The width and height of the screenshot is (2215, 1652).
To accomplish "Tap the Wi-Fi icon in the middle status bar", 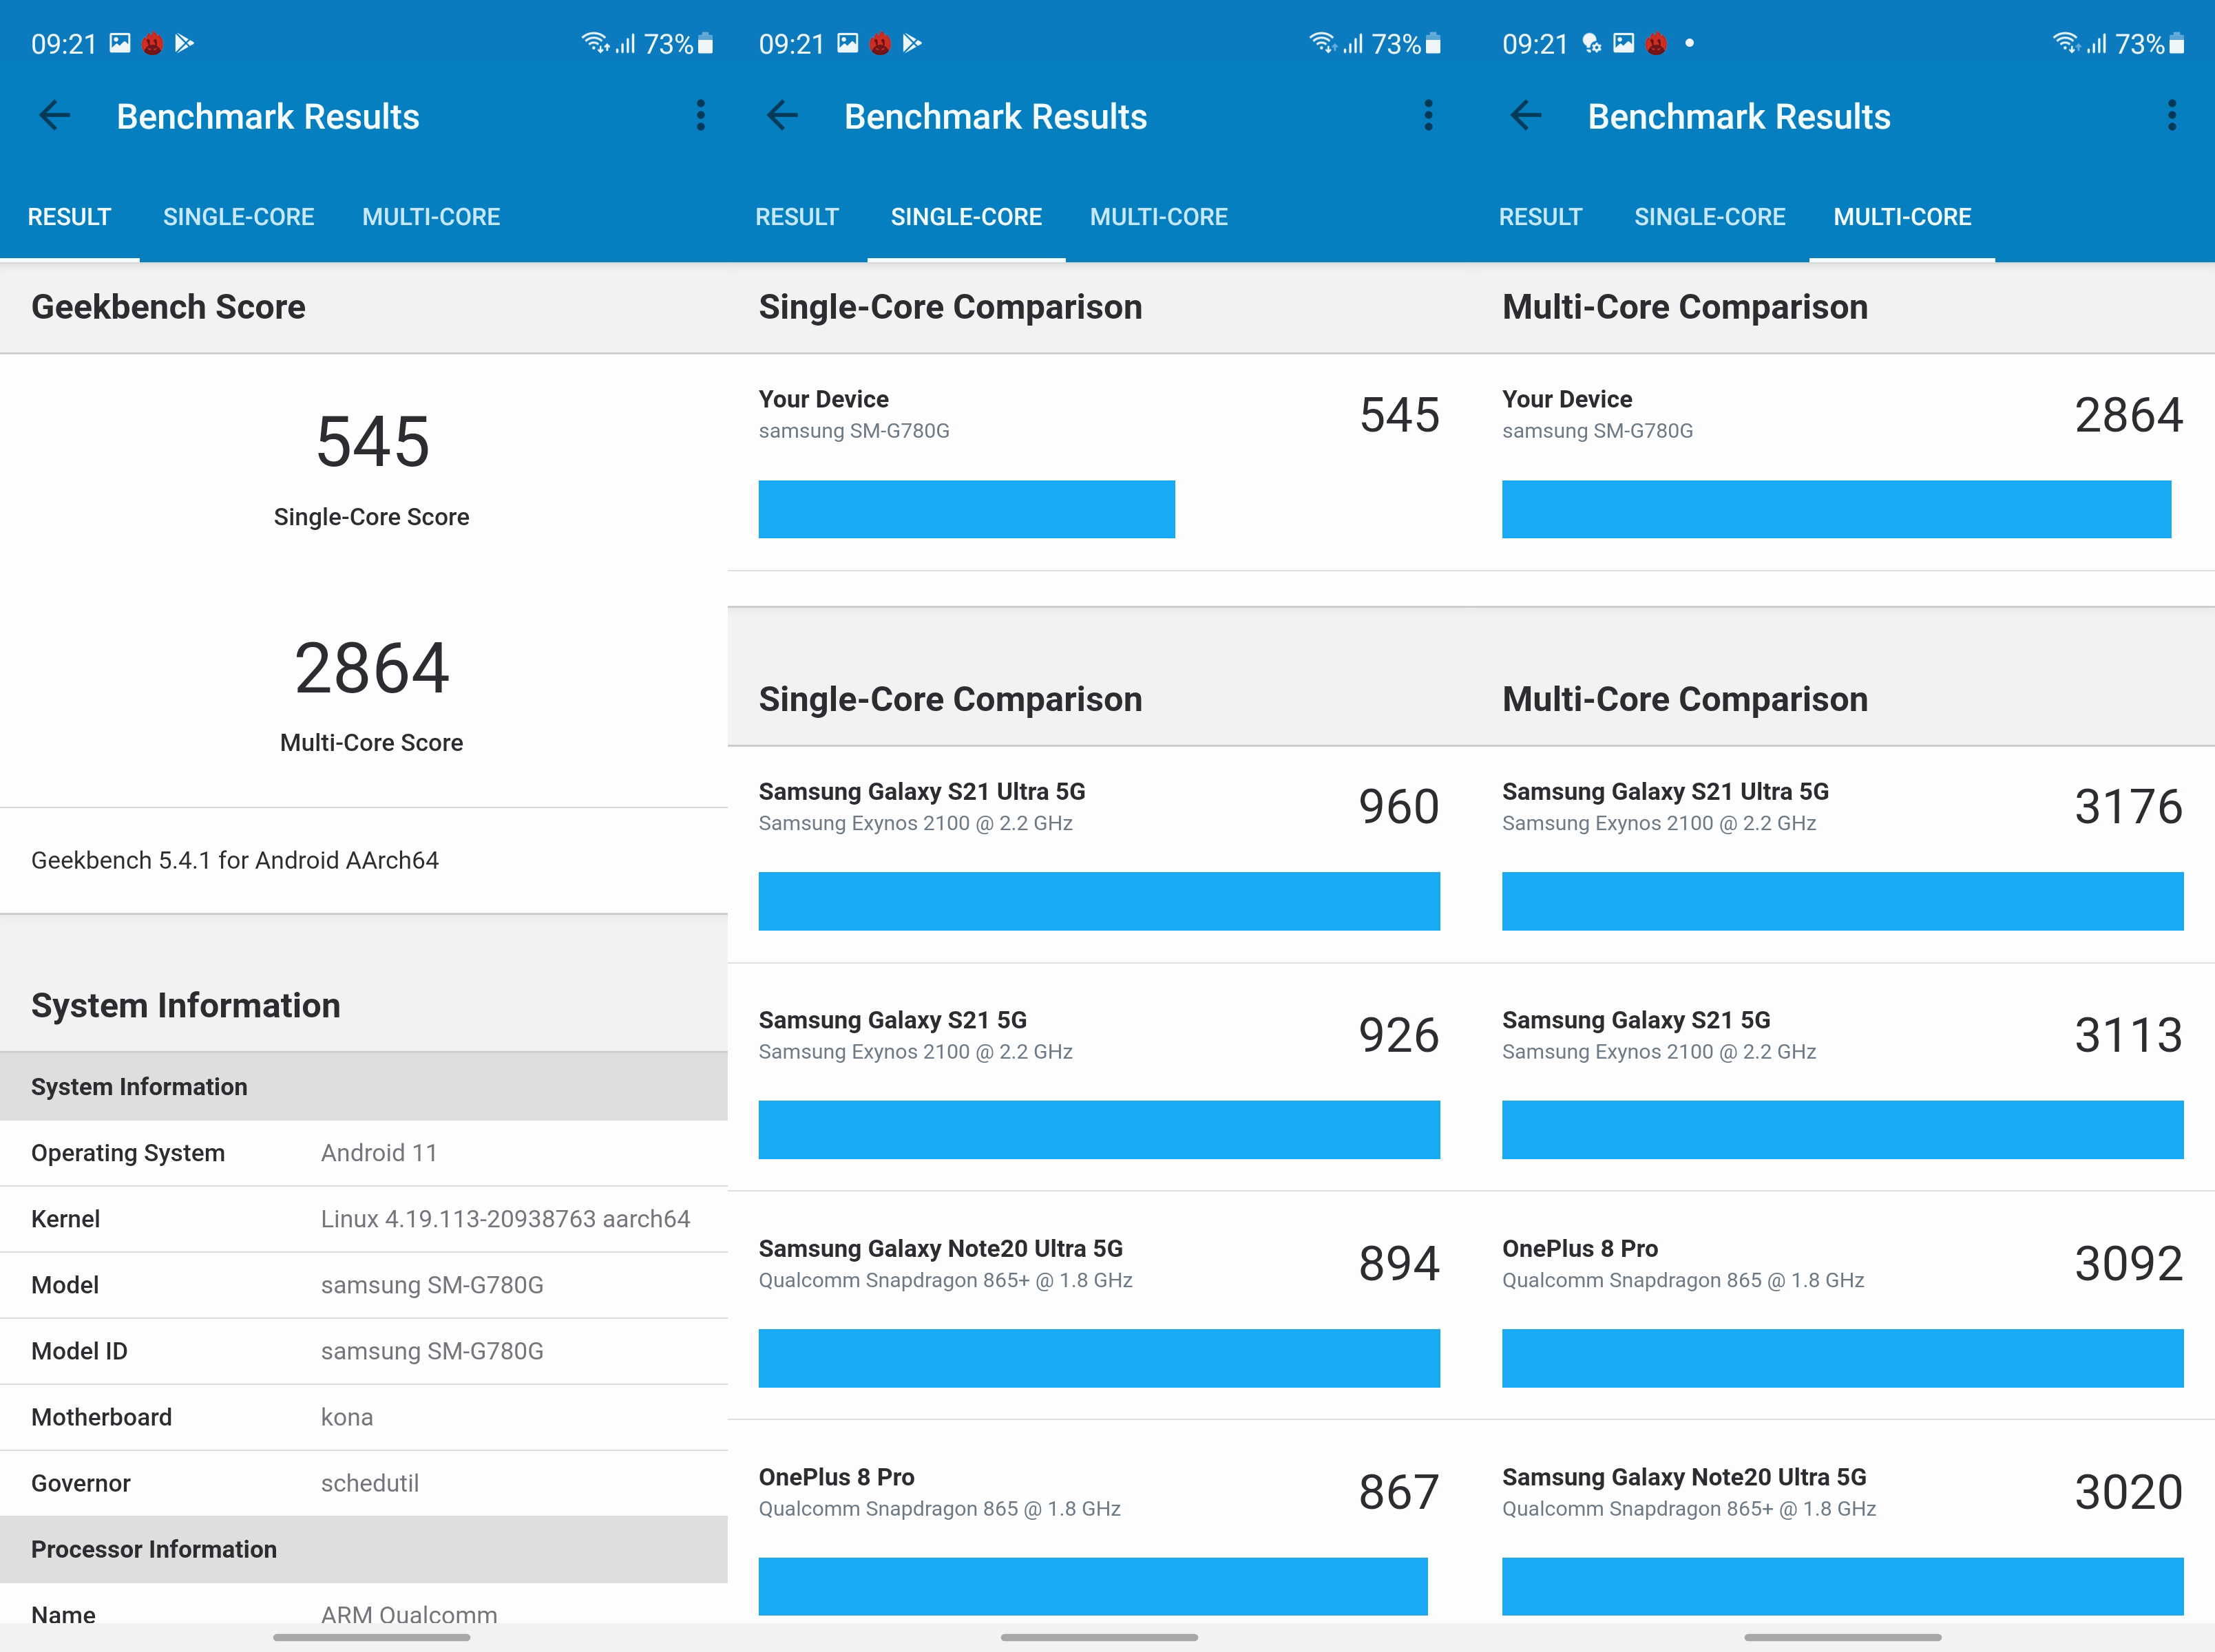I will [x=1323, y=43].
